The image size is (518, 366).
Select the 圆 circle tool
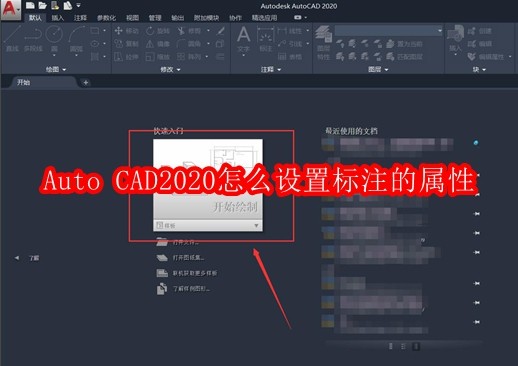point(54,40)
